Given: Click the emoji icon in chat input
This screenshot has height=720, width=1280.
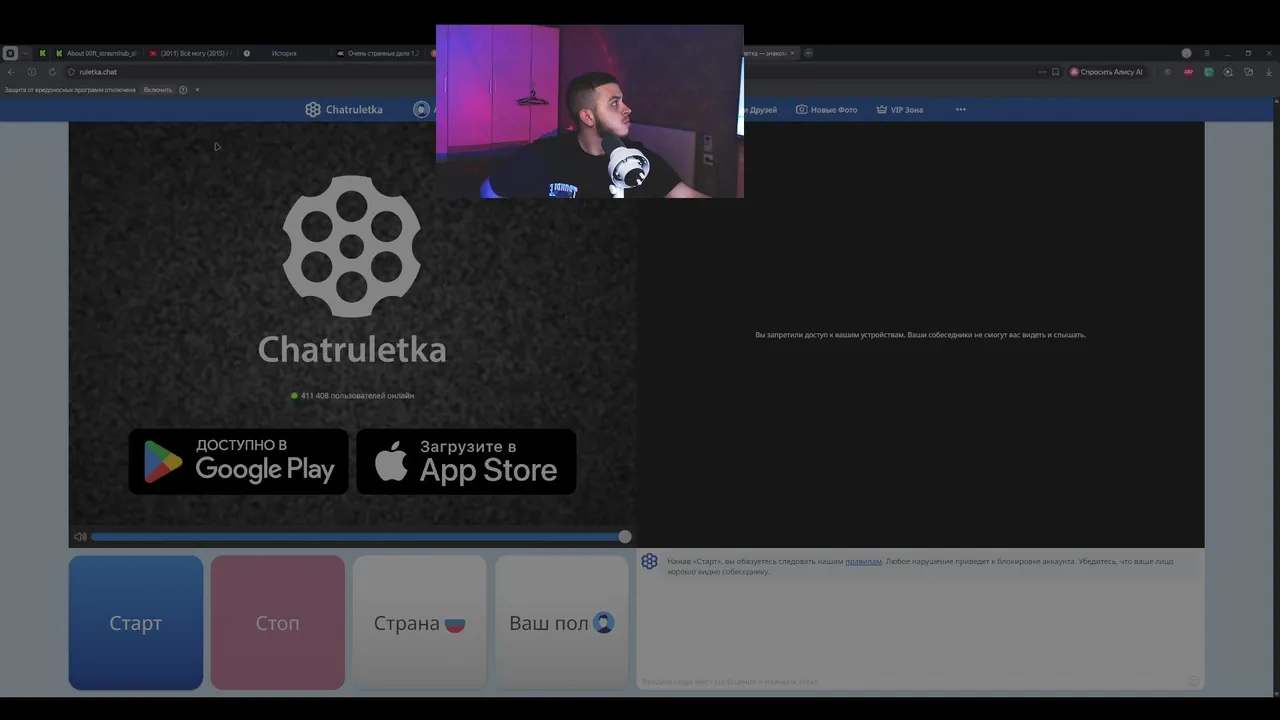Looking at the screenshot, I should click(x=1193, y=682).
